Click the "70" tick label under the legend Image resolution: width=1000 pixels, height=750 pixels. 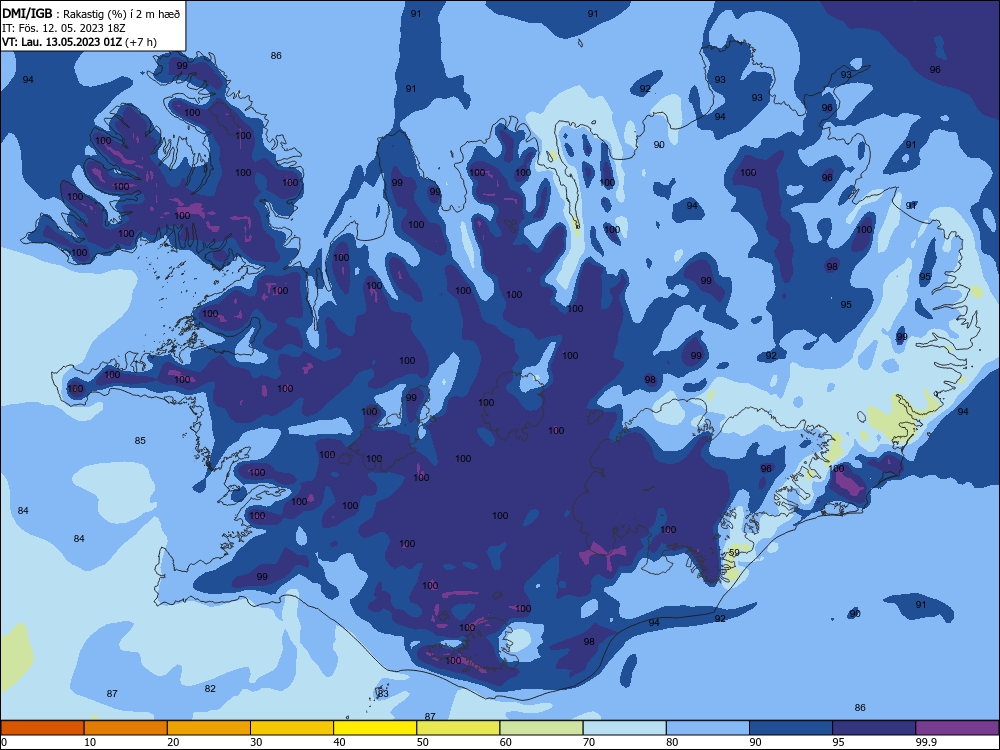[x=589, y=742]
